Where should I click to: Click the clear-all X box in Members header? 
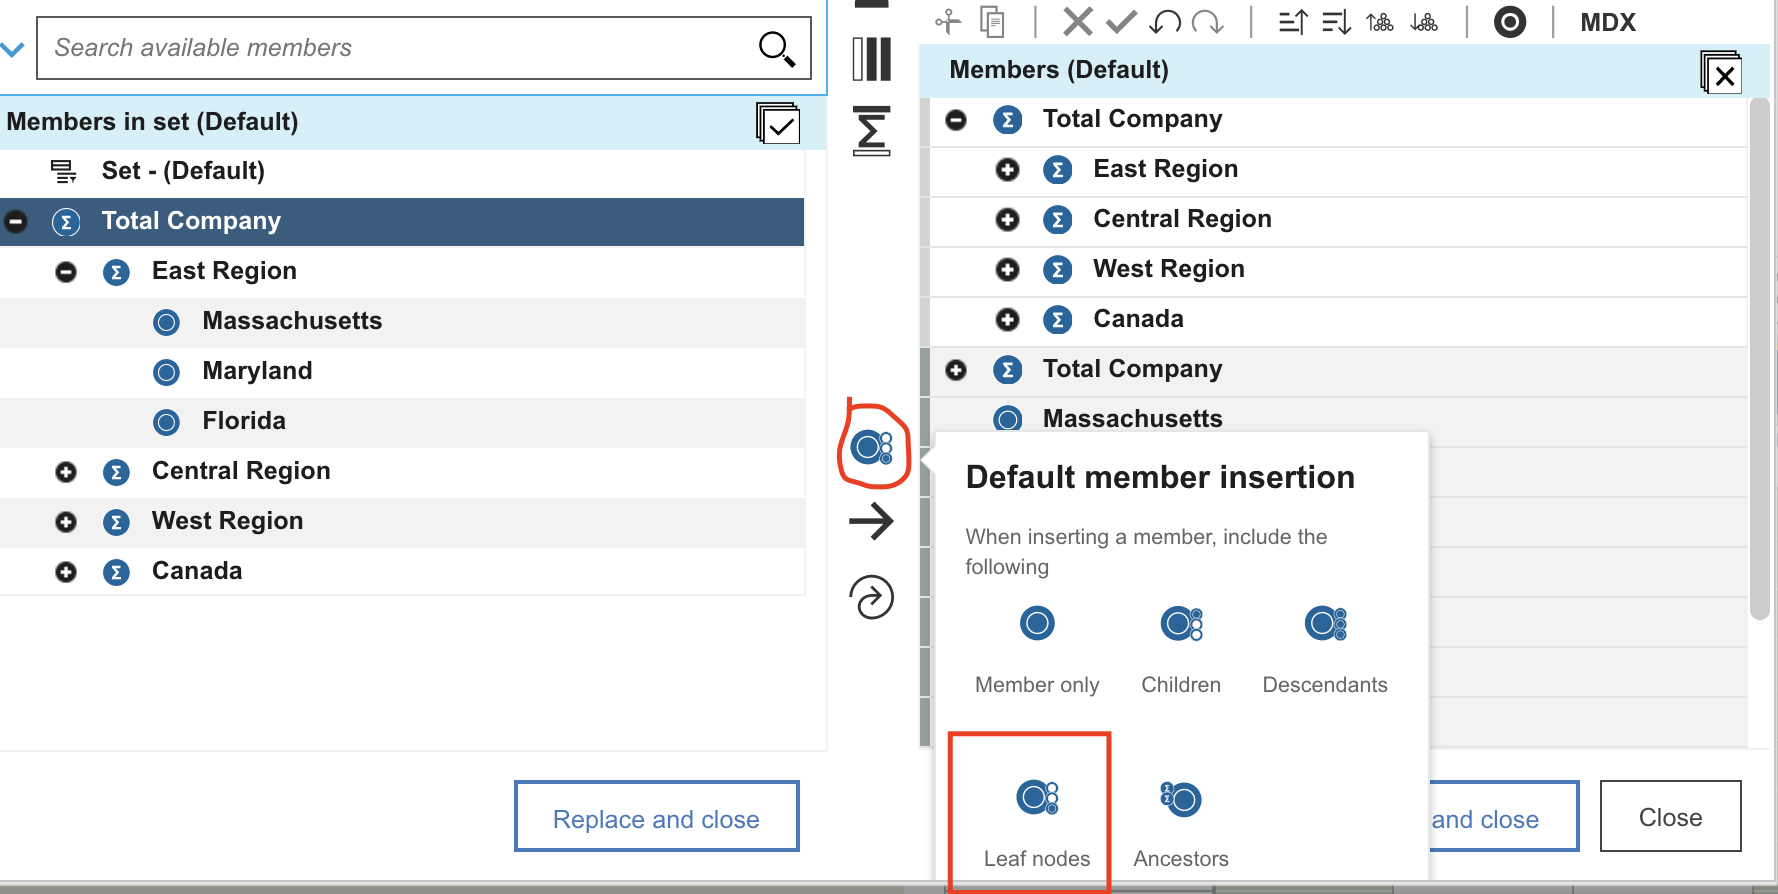coord(1721,73)
